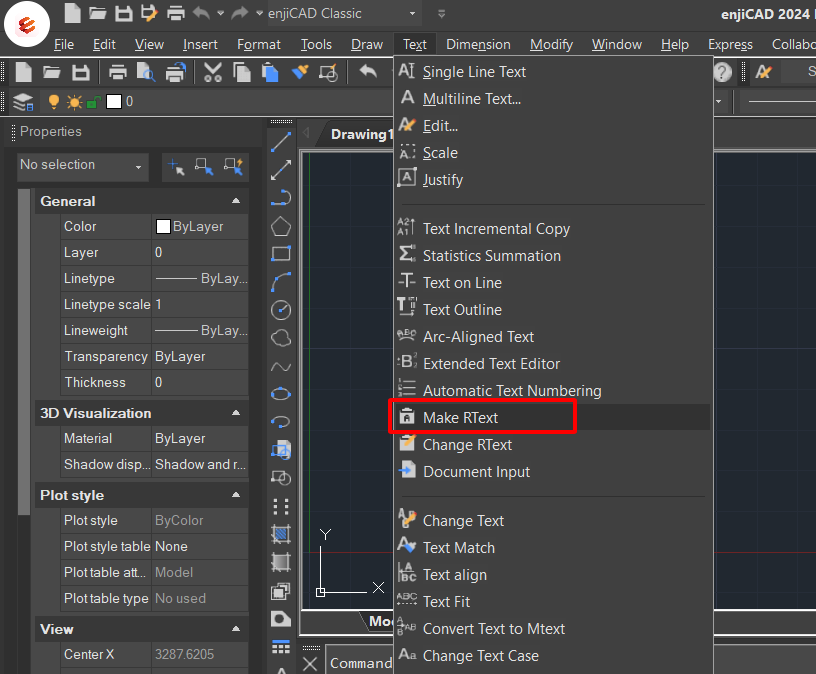Toggle layer 0 freeze sun icon
The height and width of the screenshot is (674, 816).
[x=74, y=102]
